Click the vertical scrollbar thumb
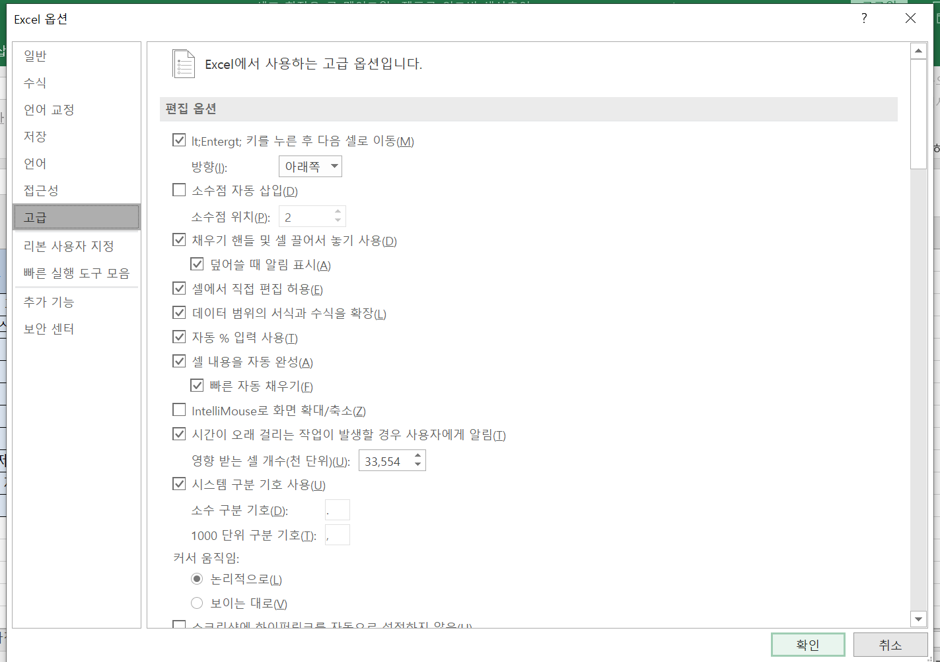 918,114
